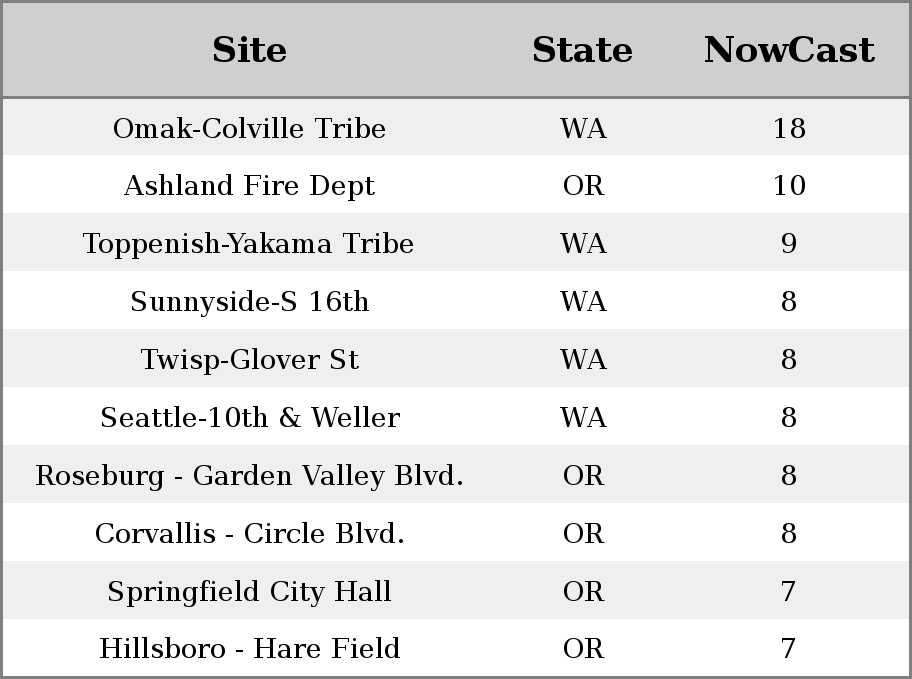Viewport: 912px width, 679px height.
Task: Click the State column header
Action: tap(582, 50)
